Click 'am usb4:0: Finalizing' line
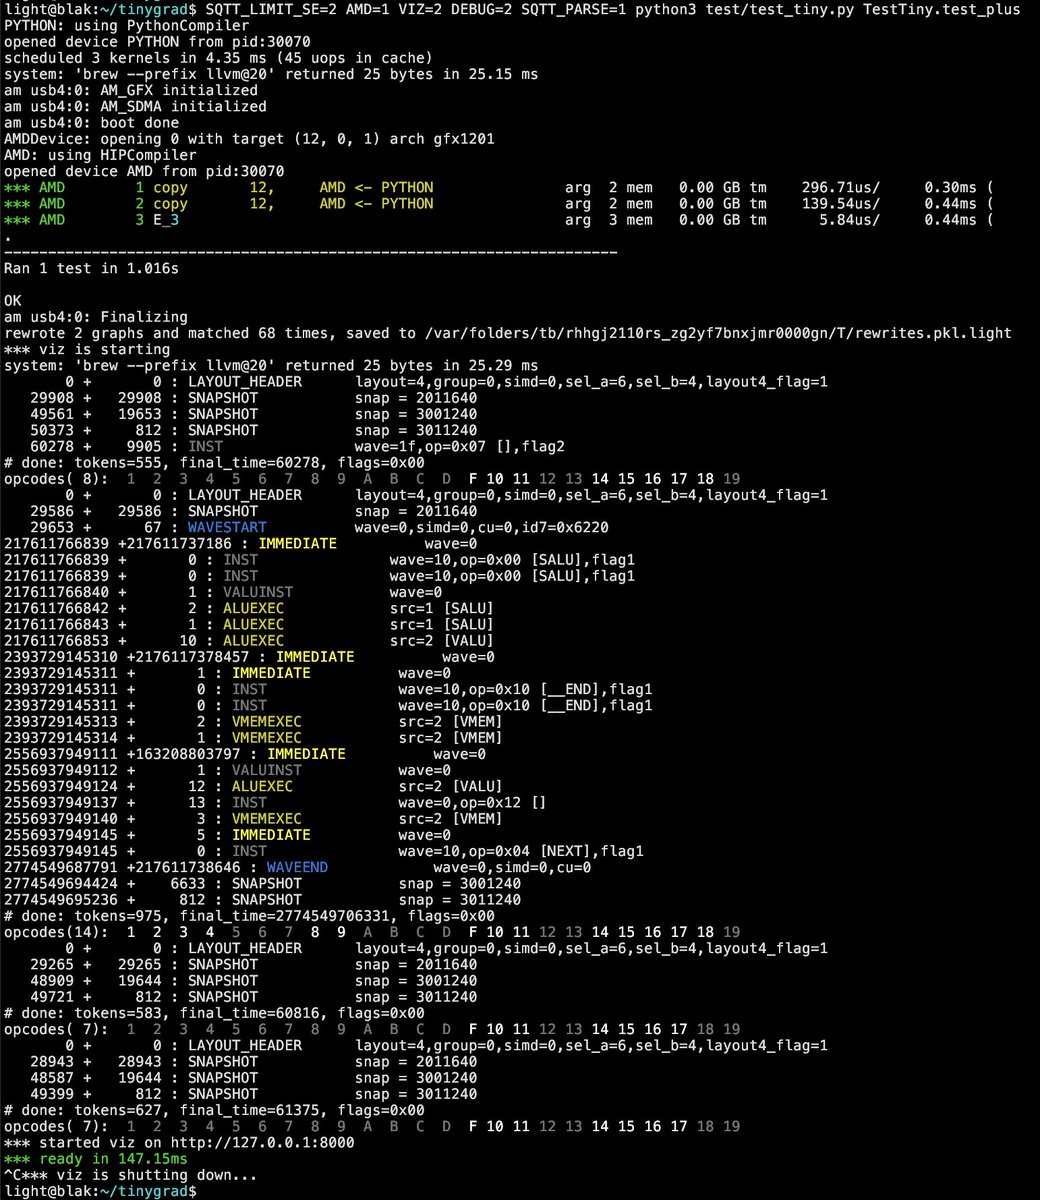Screen dimensions: 1040x1200 [96, 317]
